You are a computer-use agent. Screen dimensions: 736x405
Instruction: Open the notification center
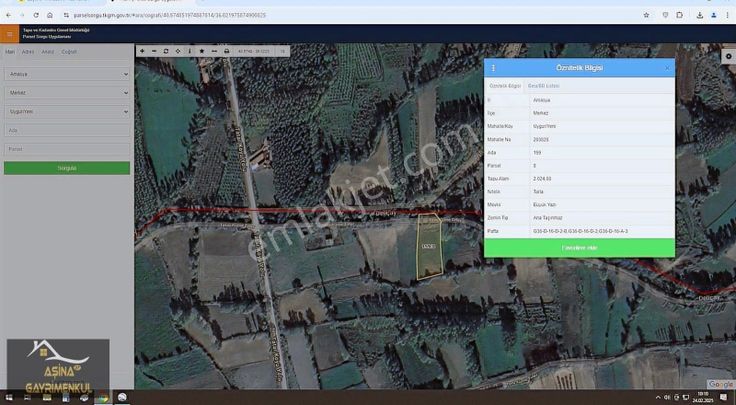click(x=723, y=398)
